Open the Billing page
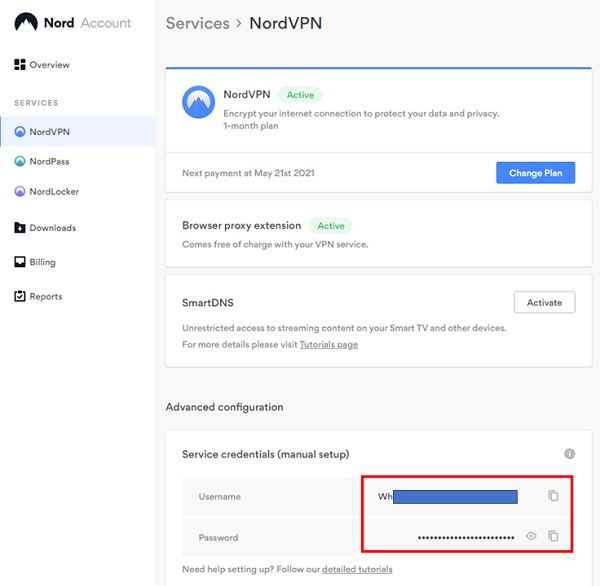Image resolution: width=600 pixels, height=586 pixels. [35, 262]
